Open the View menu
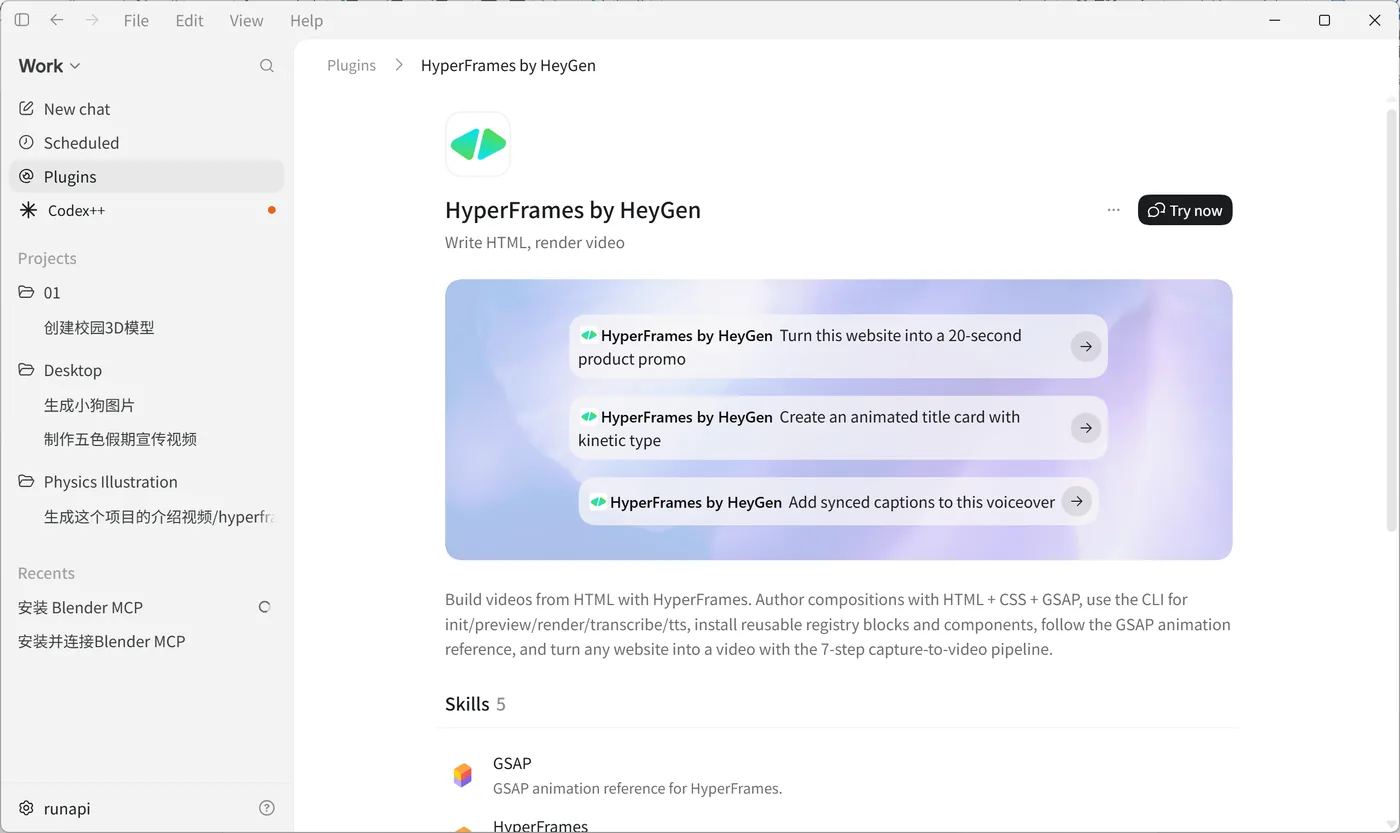The height and width of the screenshot is (833, 1400). pyautogui.click(x=246, y=20)
